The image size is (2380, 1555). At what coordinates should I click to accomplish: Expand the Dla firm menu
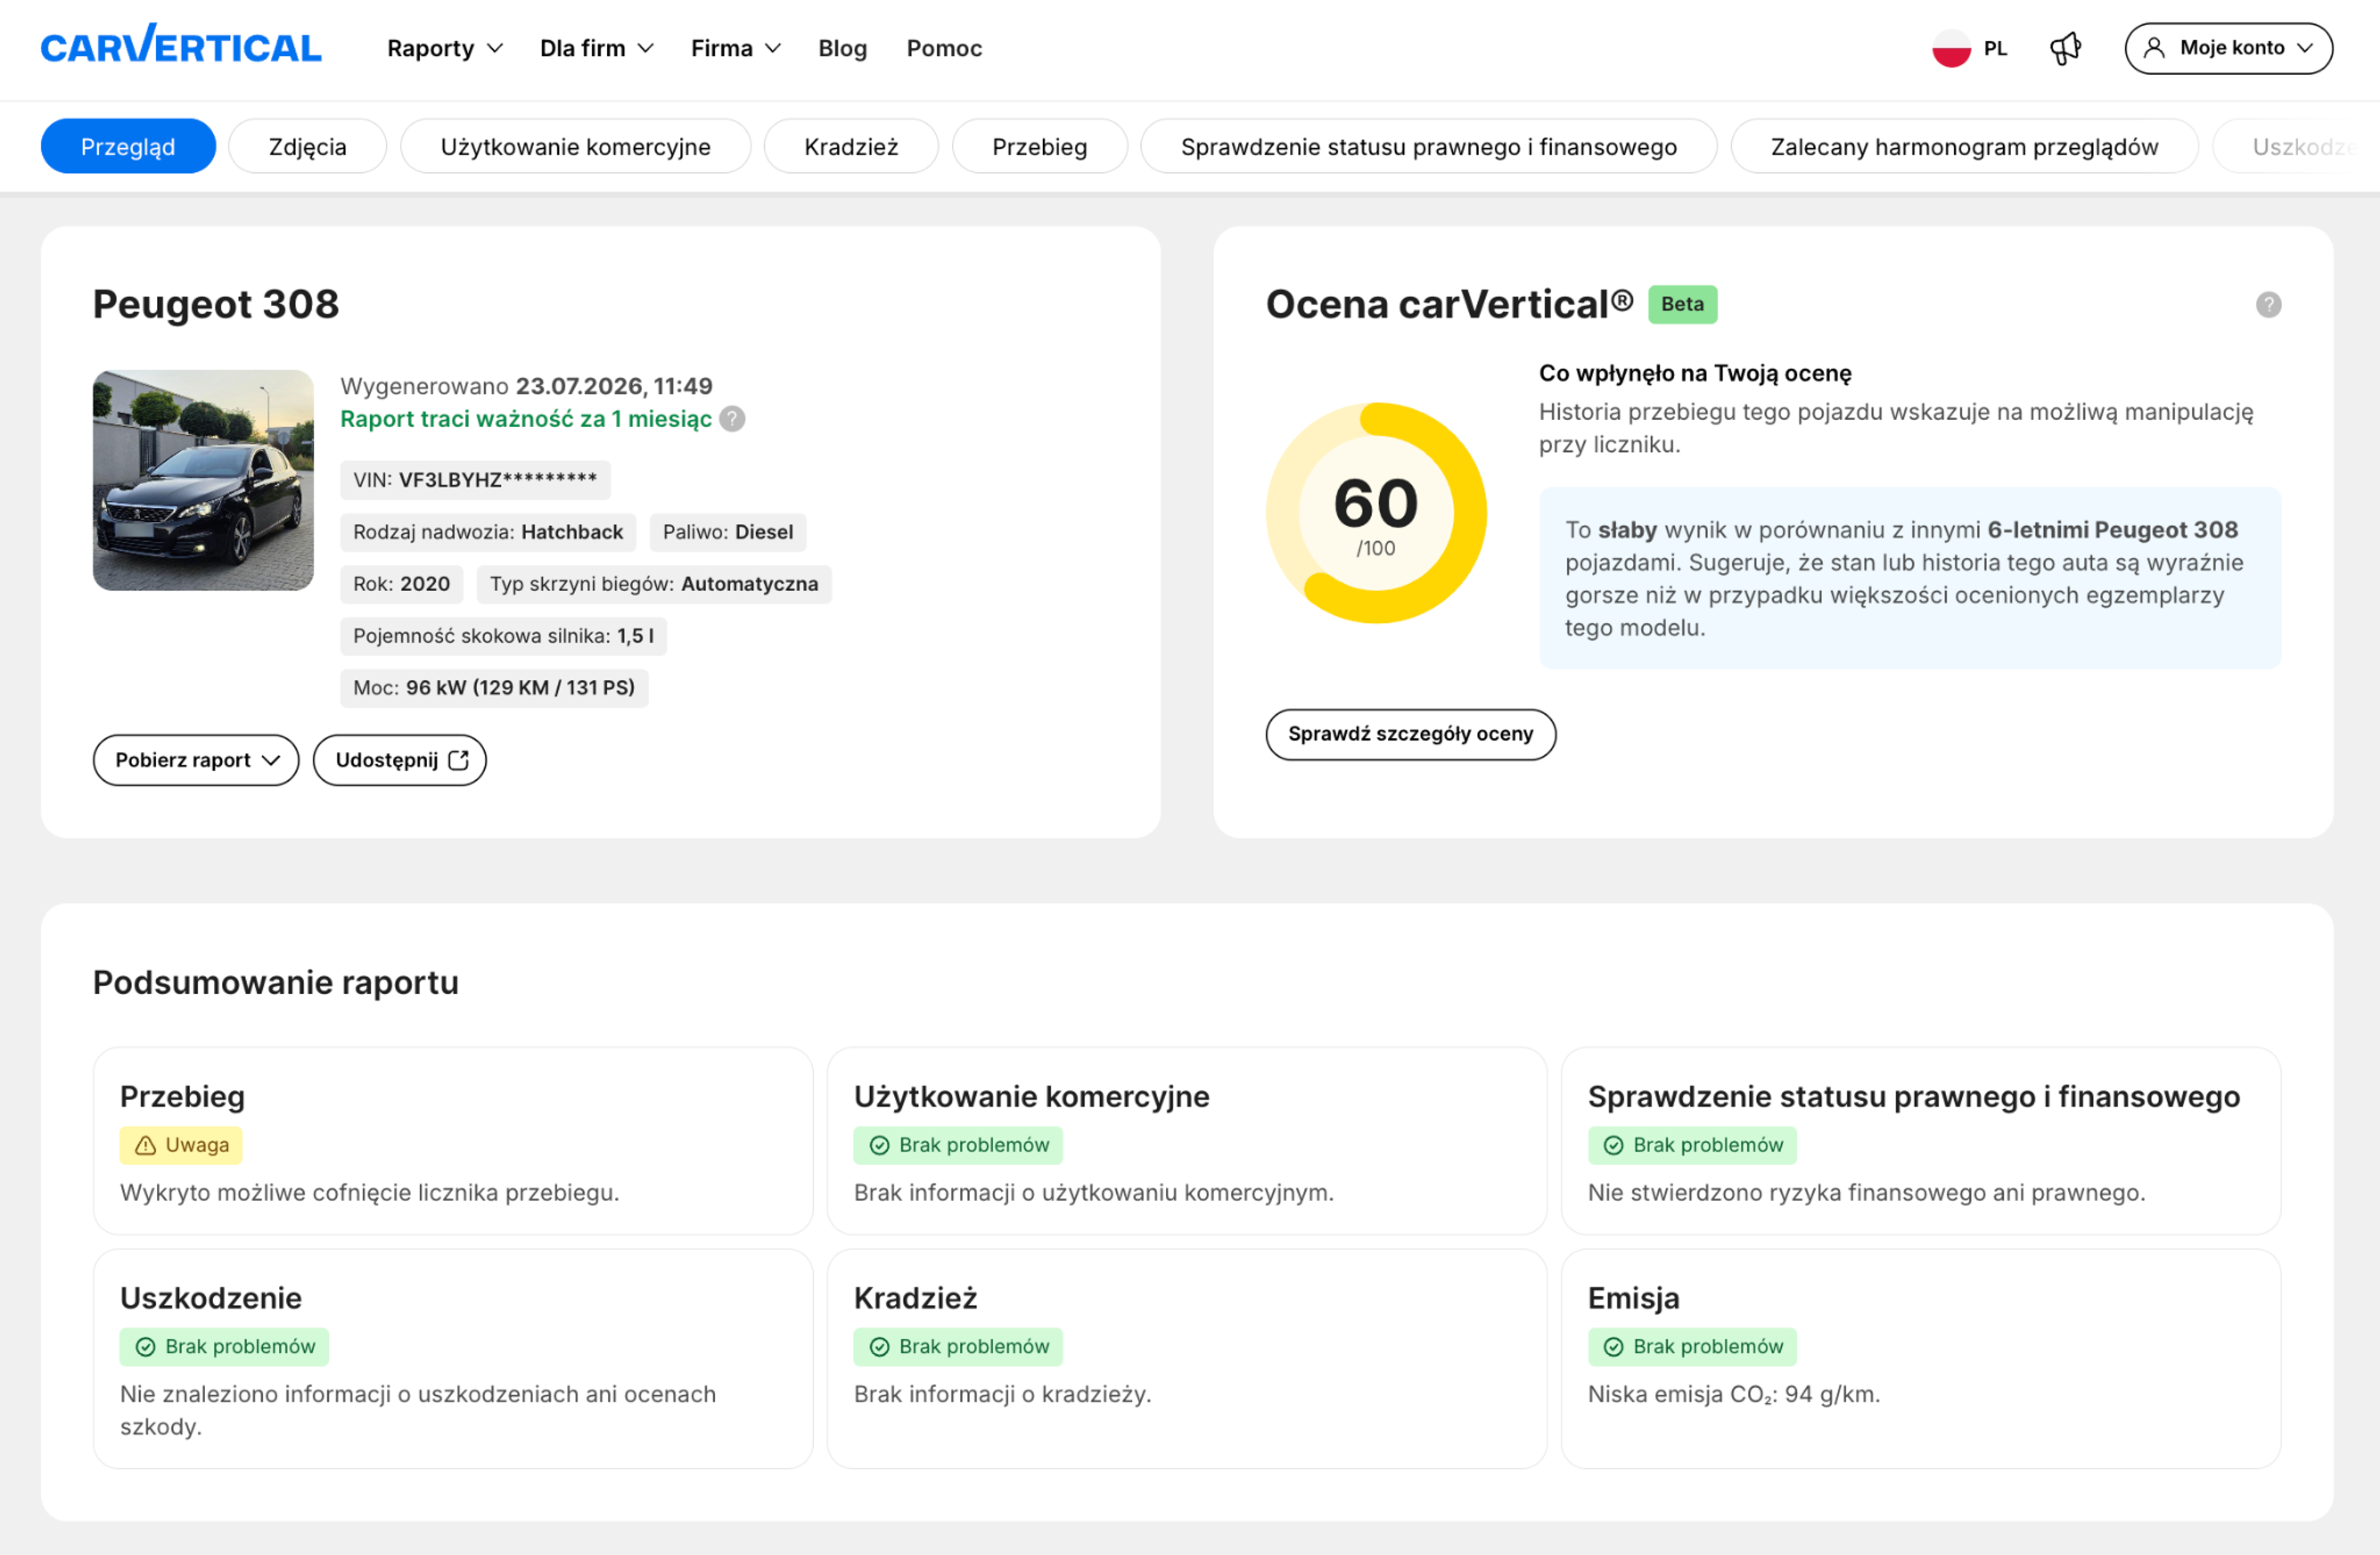[x=596, y=48]
